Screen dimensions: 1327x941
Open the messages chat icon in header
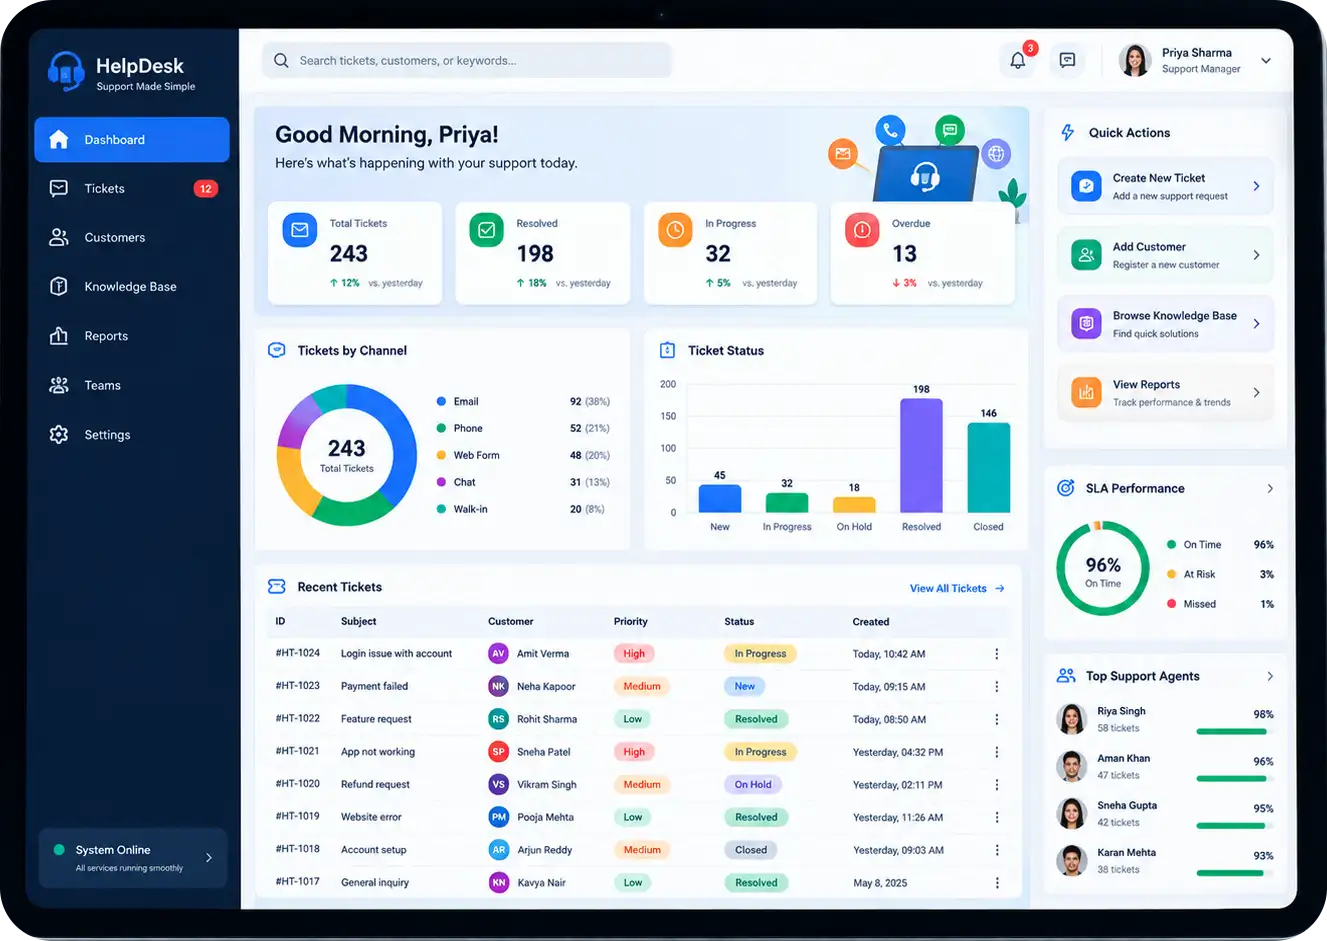coord(1068,60)
